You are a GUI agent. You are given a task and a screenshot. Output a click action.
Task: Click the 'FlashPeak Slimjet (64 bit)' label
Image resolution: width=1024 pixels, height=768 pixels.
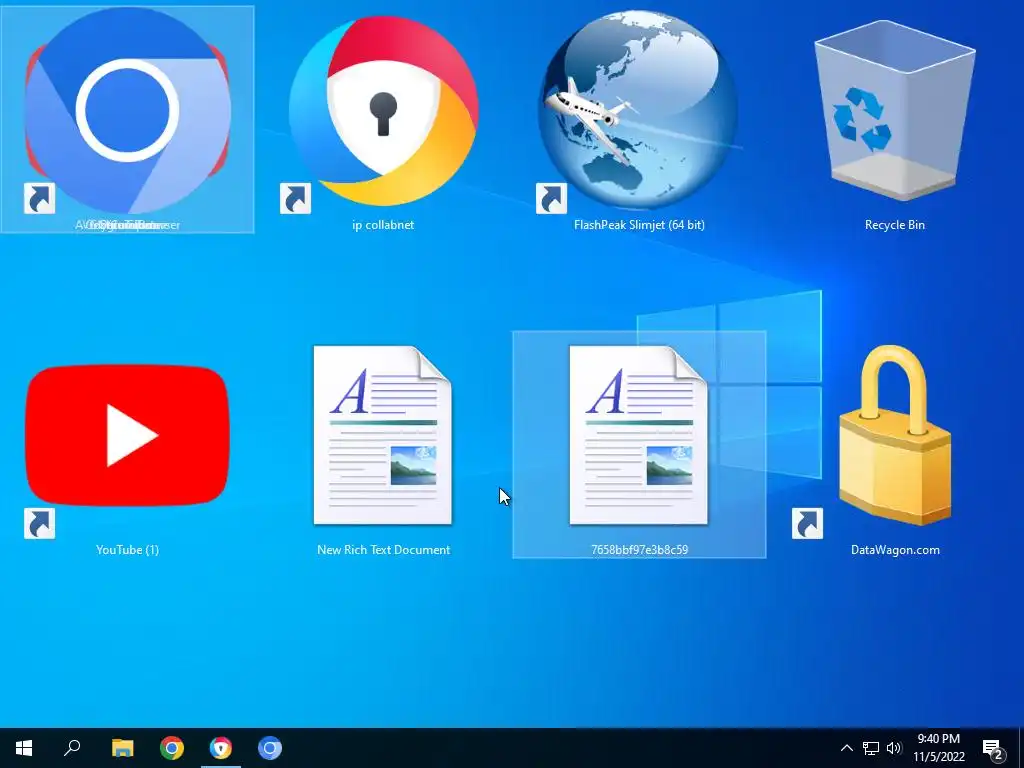pyautogui.click(x=639, y=225)
